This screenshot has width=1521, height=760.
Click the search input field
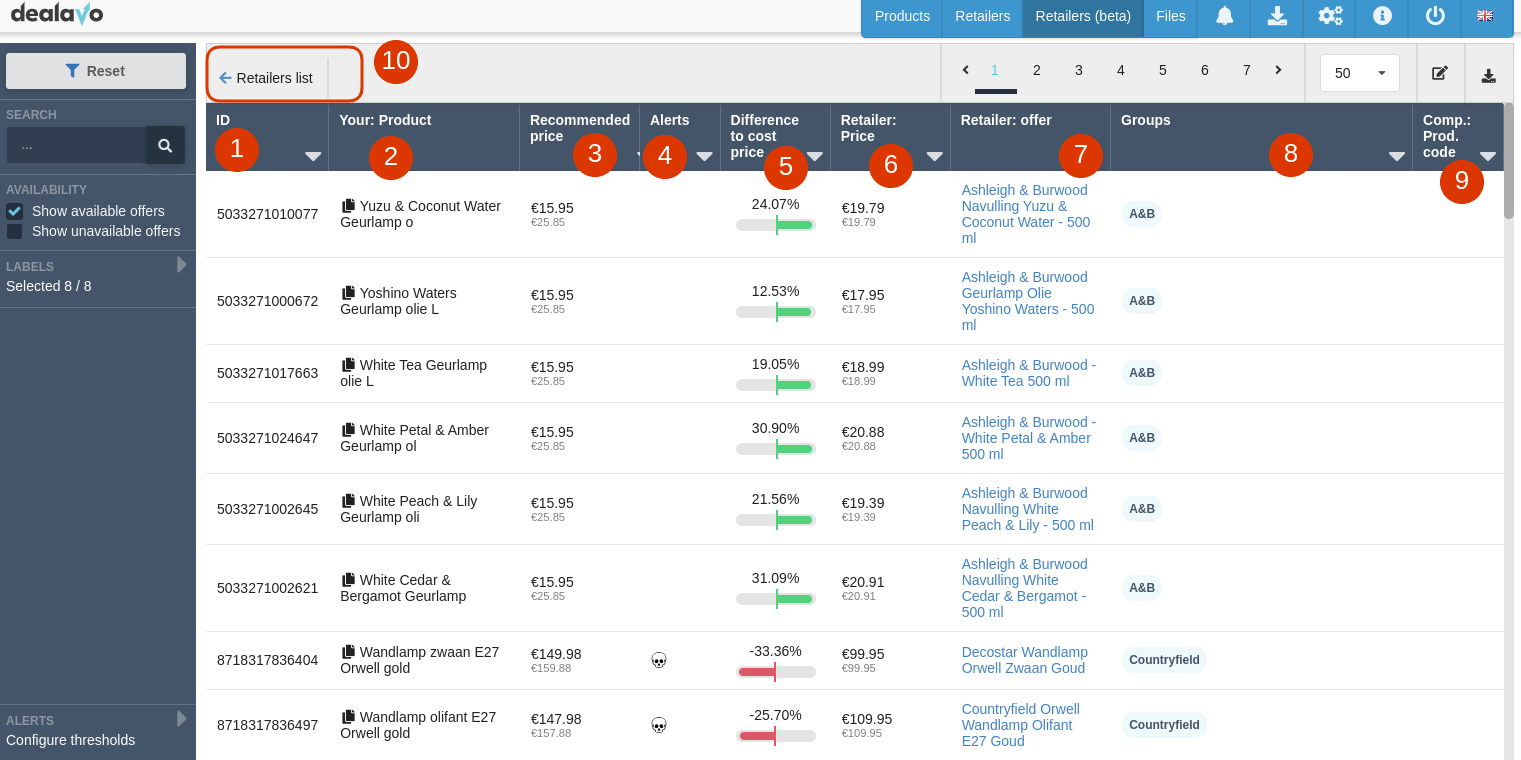tap(76, 145)
